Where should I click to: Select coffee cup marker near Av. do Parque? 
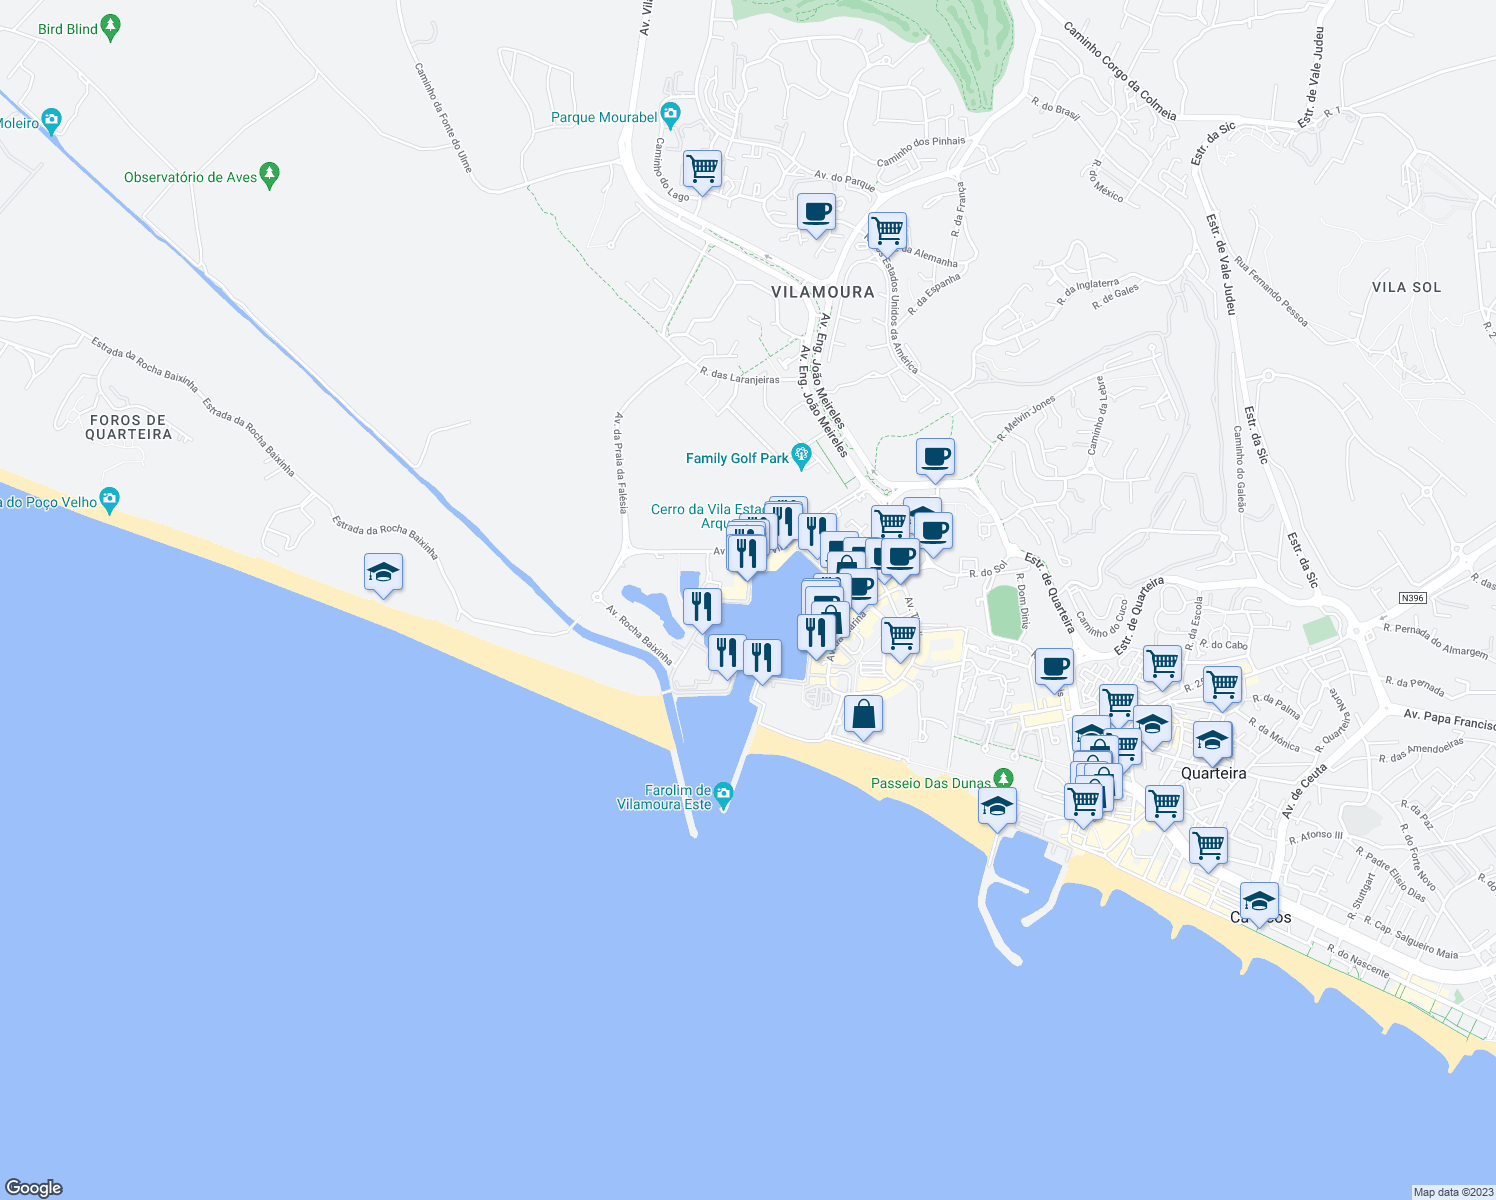pyautogui.click(x=817, y=214)
